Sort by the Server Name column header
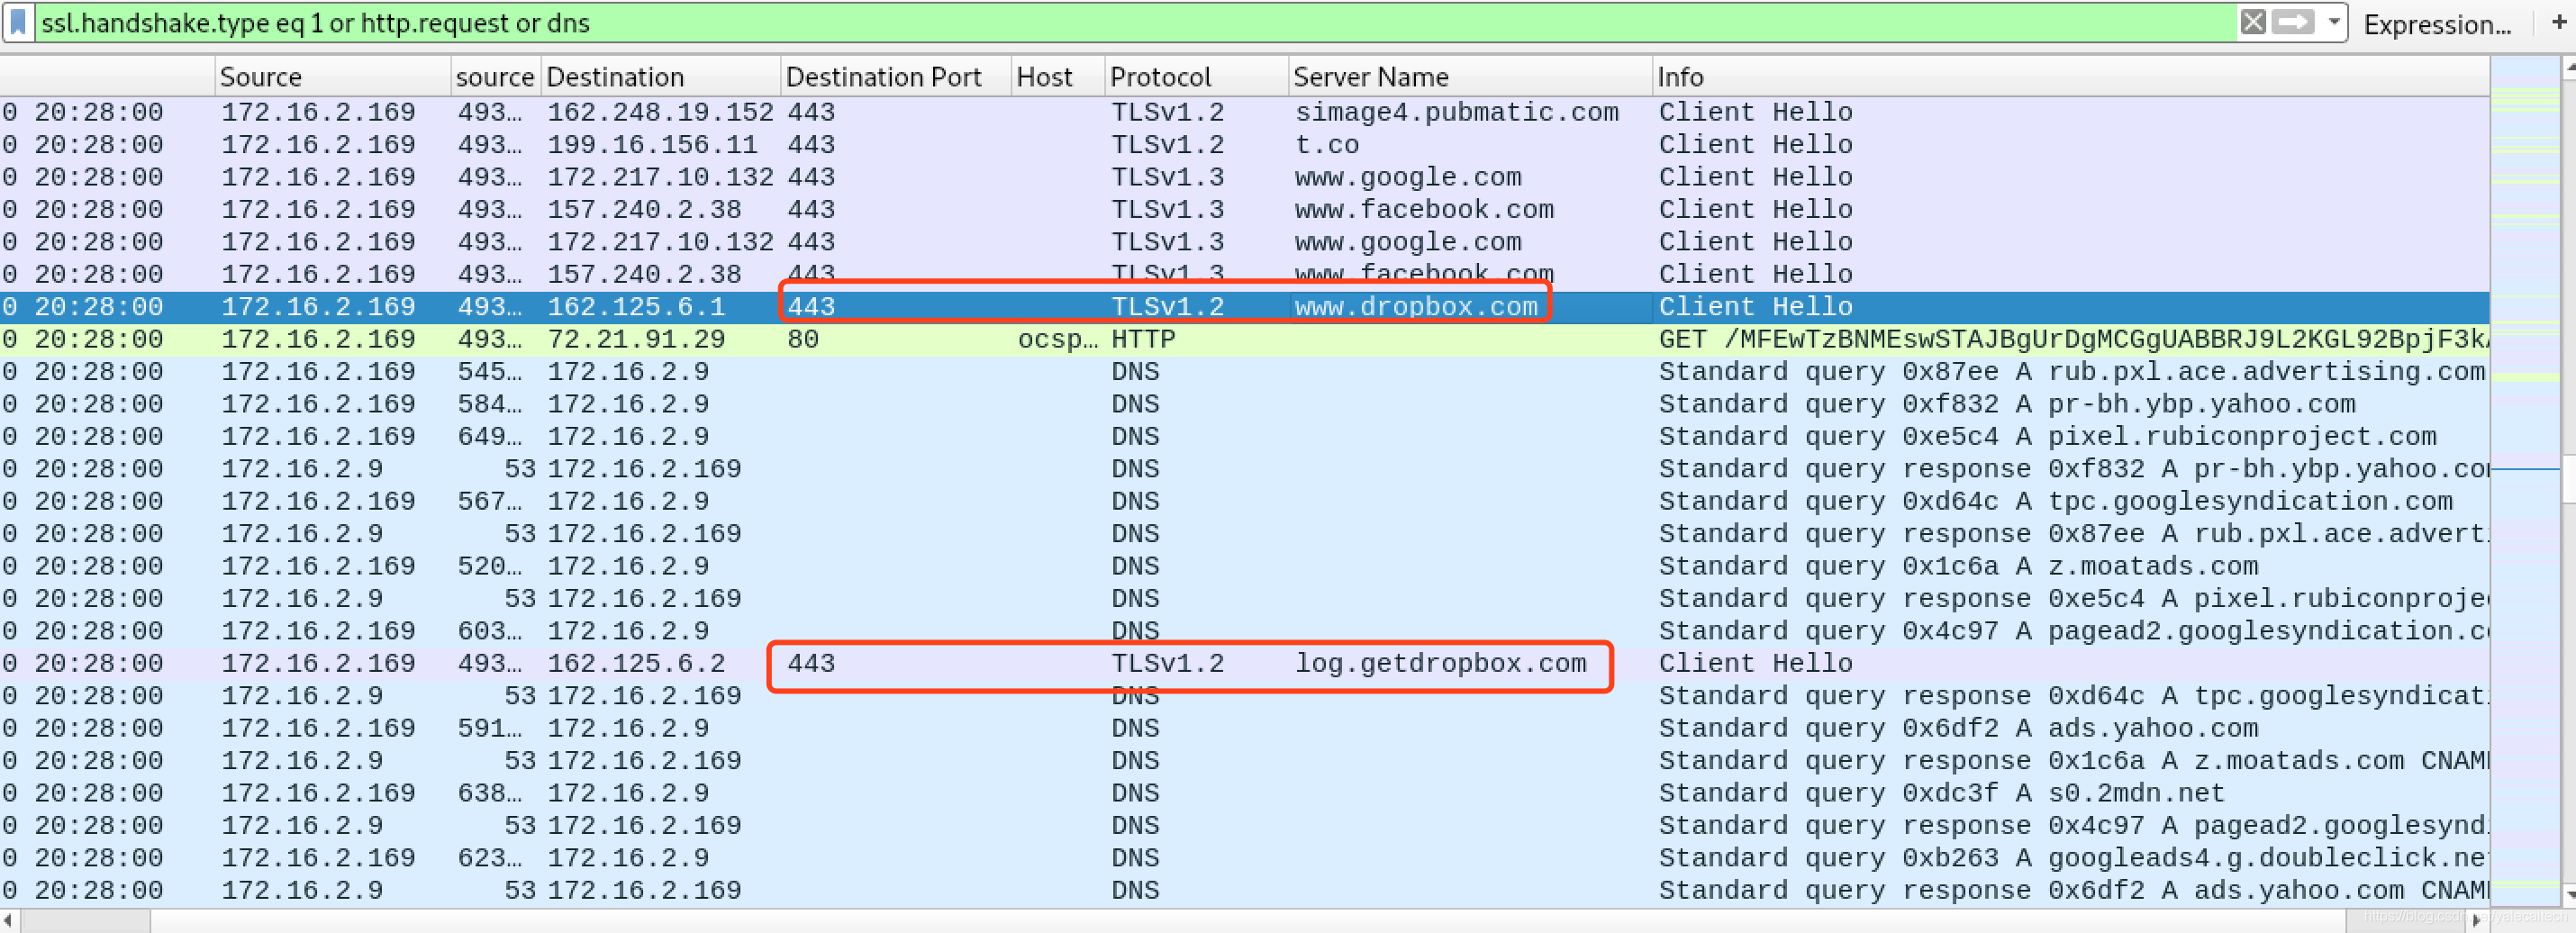 click(x=1469, y=77)
